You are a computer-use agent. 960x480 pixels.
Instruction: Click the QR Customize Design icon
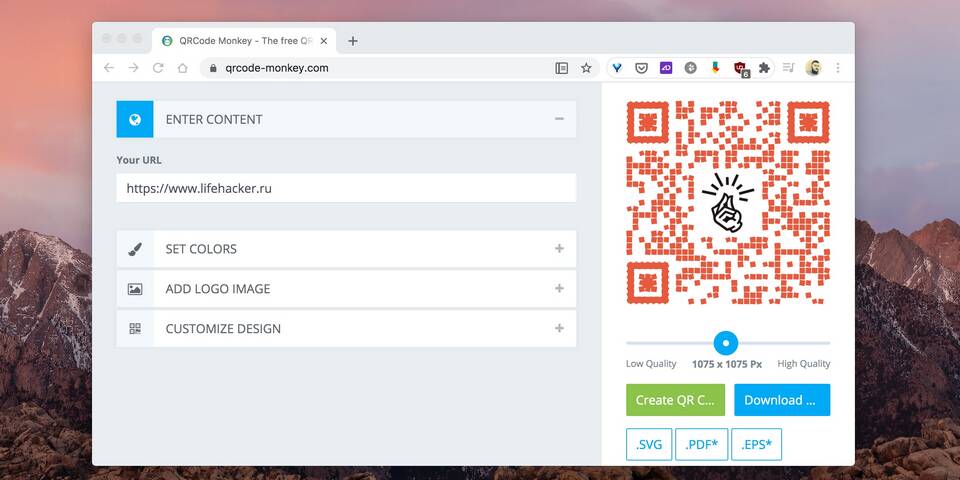tap(135, 329)
